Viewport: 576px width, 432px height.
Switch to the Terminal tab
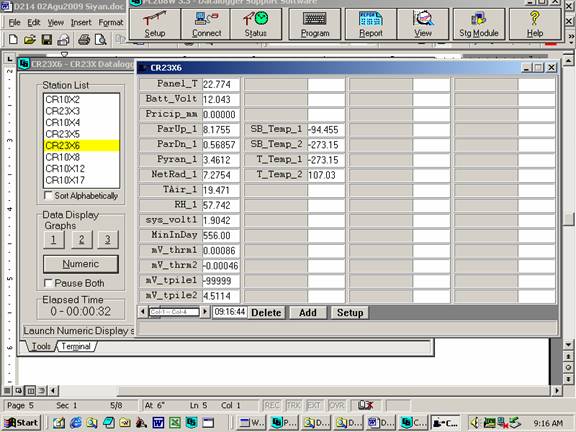point(76,346)
